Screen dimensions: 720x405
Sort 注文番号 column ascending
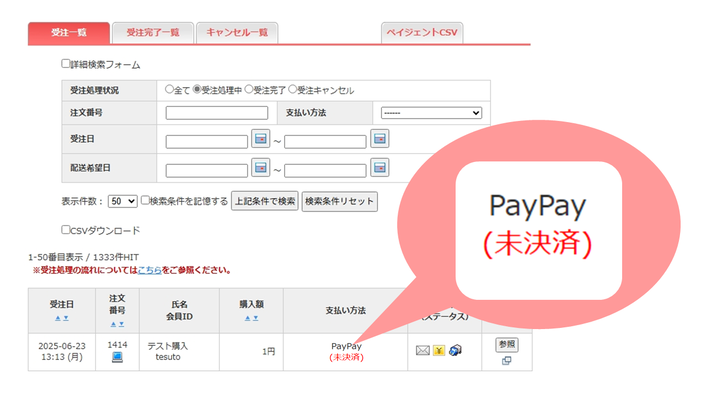[x=113, y=324]
